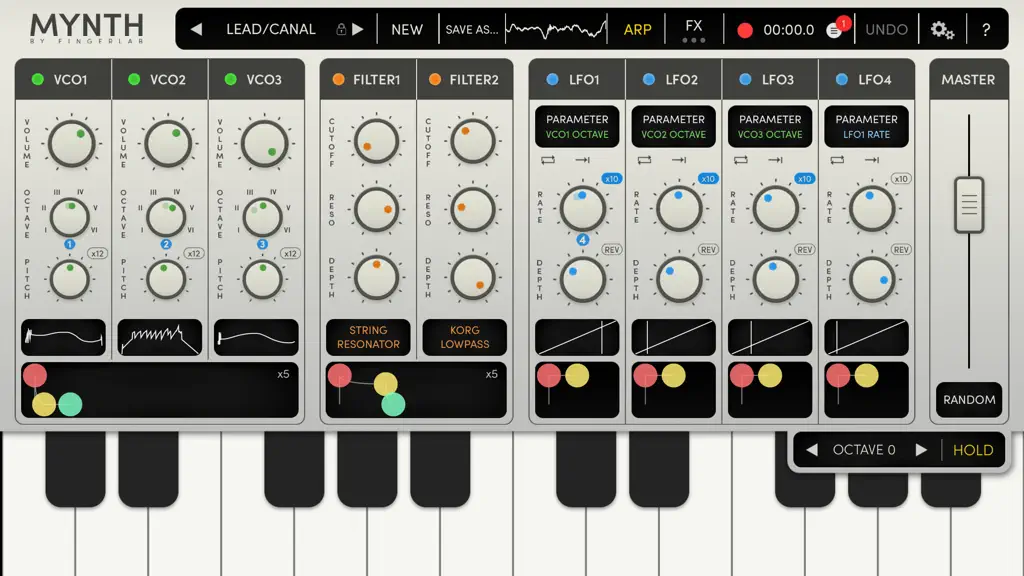This screenshot has height=576, width=1024.
Task: Click the red record button
Action: pos(744,30)
